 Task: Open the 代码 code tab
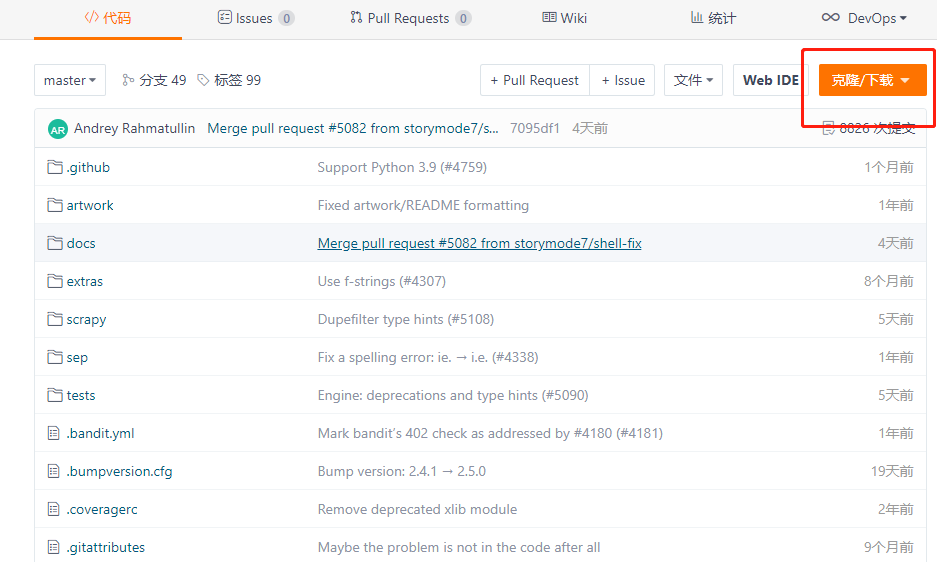pos(108,18)
